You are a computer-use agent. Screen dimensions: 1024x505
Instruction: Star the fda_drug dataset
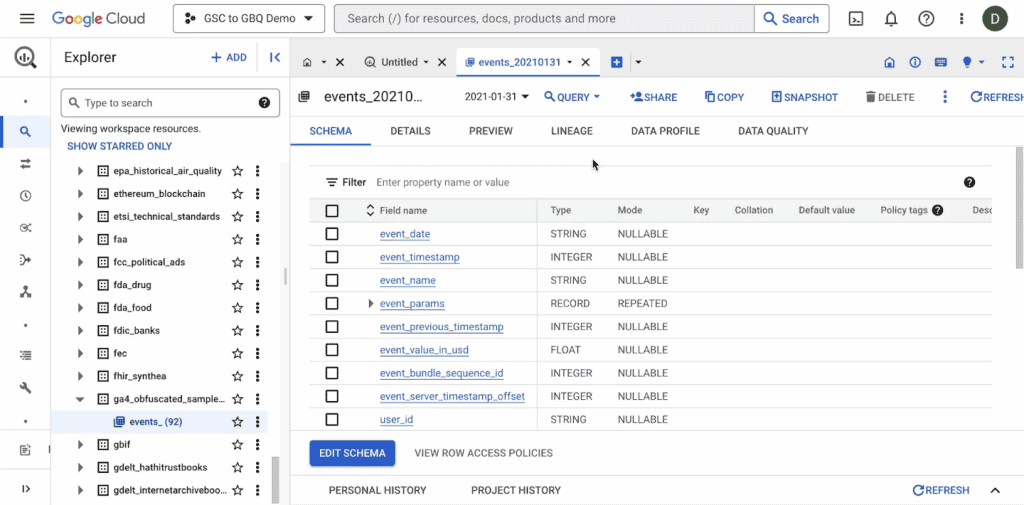click(238, 285)
